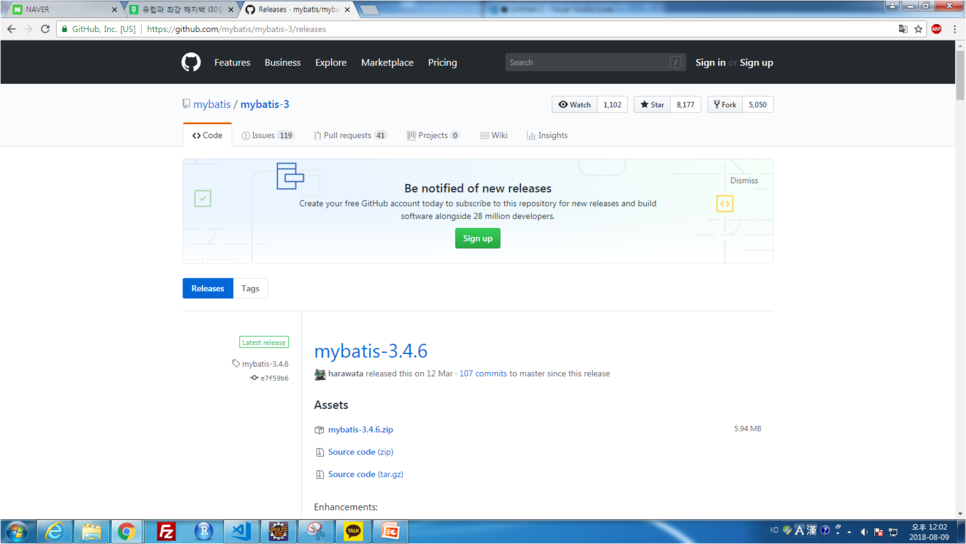Bookmark the page with the star icon
This screenshot has width=966, height=544.
pos(918,29)
